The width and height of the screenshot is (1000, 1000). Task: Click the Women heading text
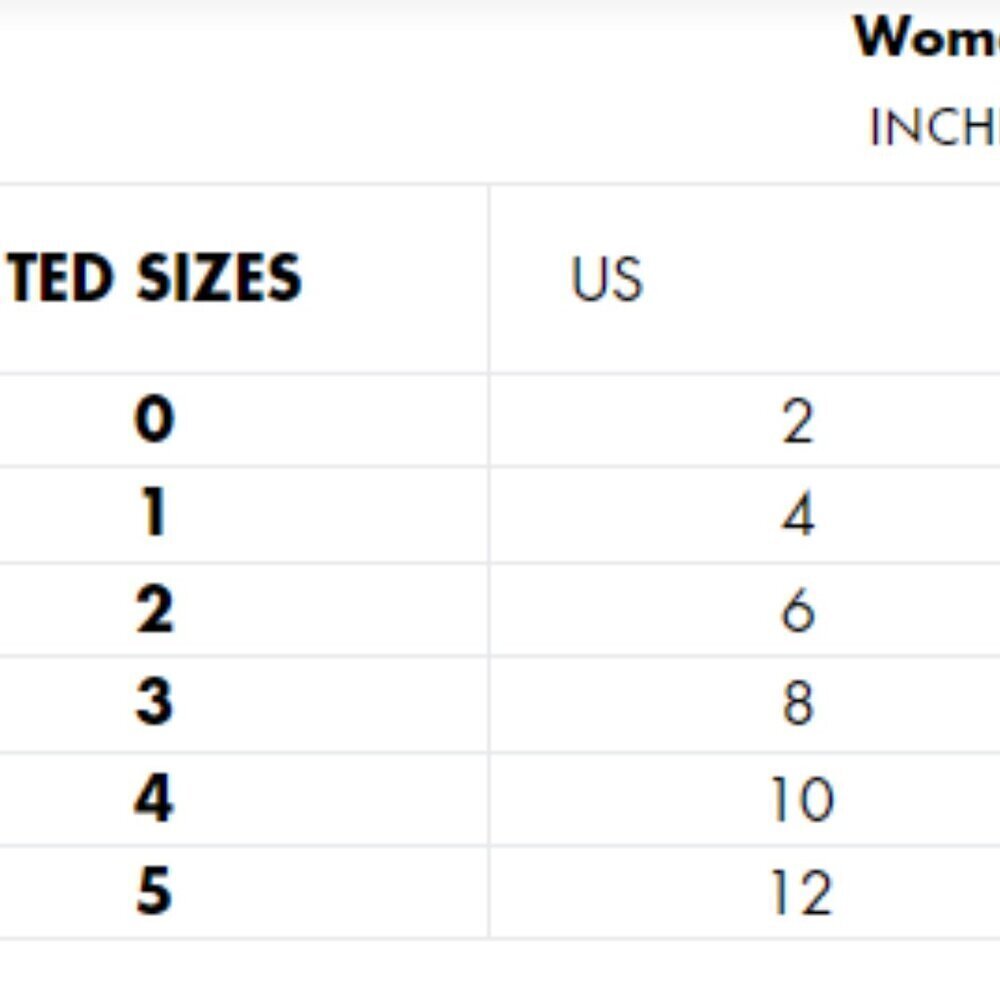point(926,36)
